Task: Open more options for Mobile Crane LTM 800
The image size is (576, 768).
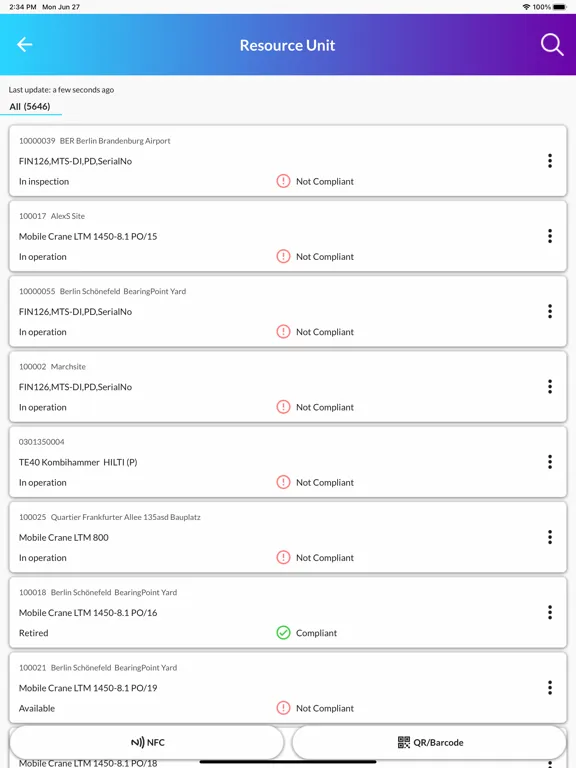Action: pos(550,537)
